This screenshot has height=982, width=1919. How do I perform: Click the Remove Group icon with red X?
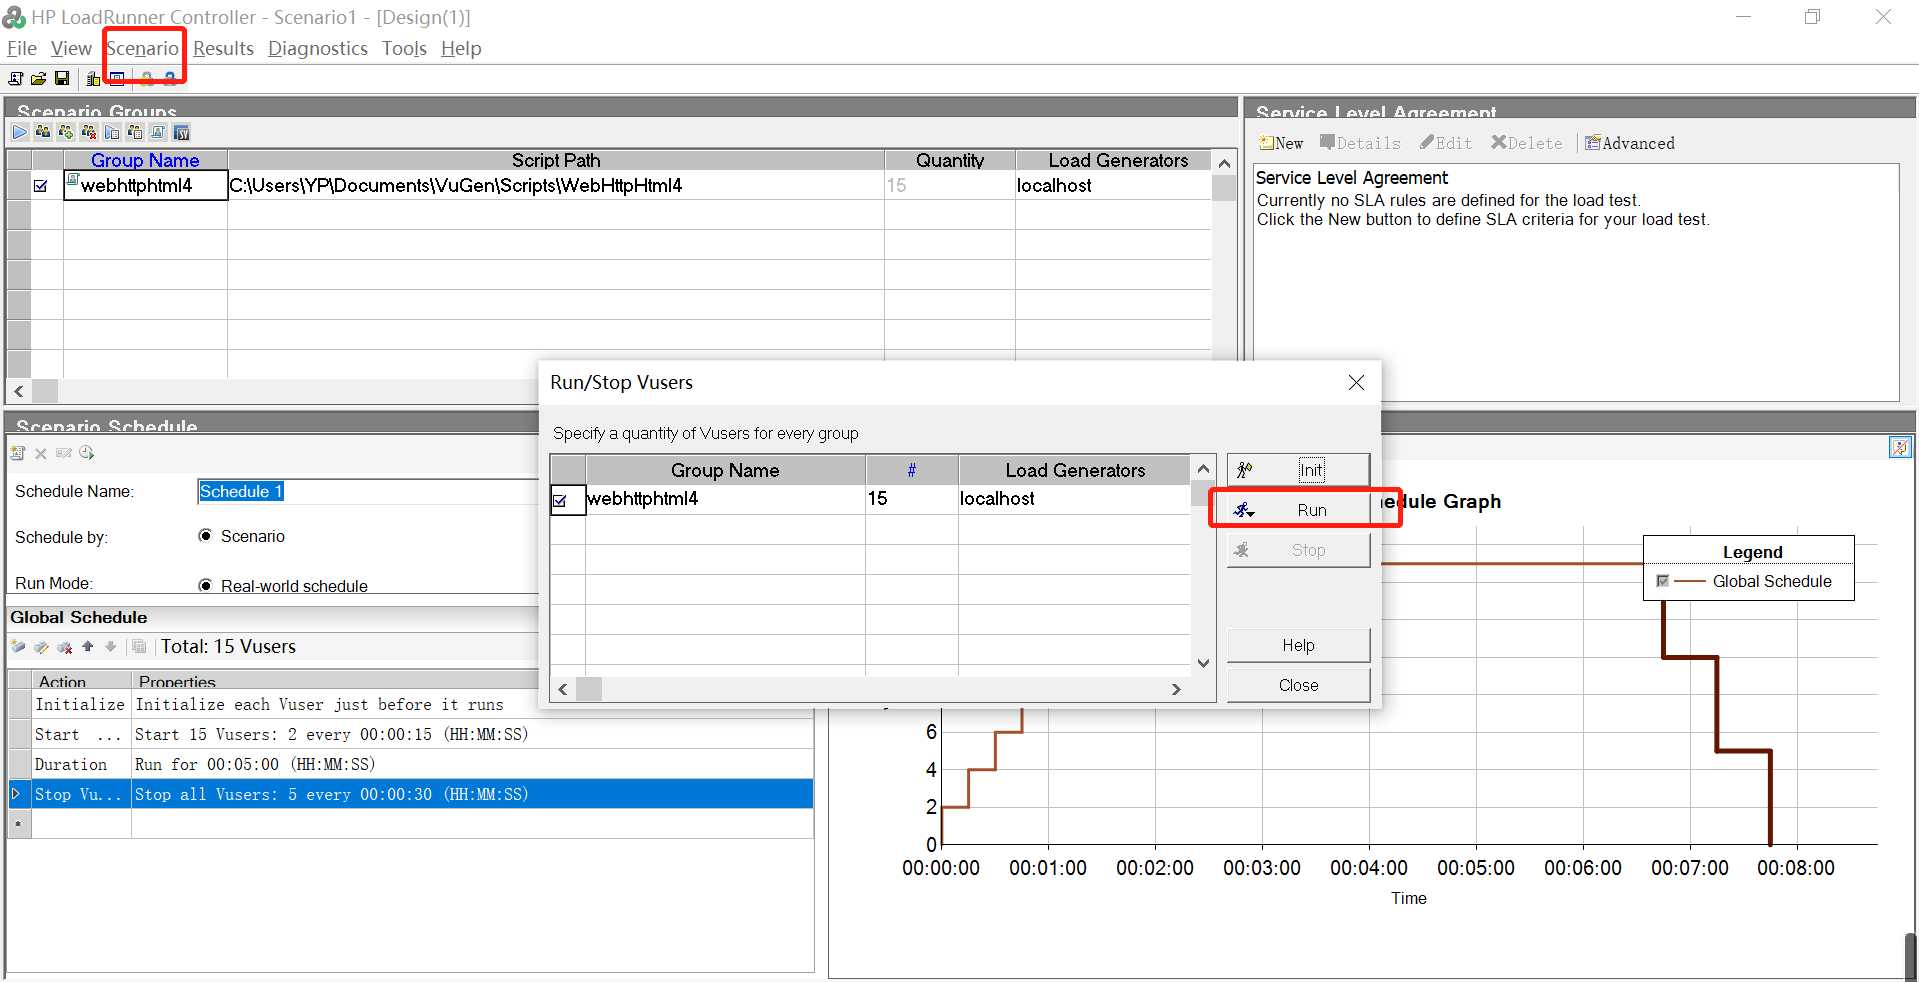89,132
